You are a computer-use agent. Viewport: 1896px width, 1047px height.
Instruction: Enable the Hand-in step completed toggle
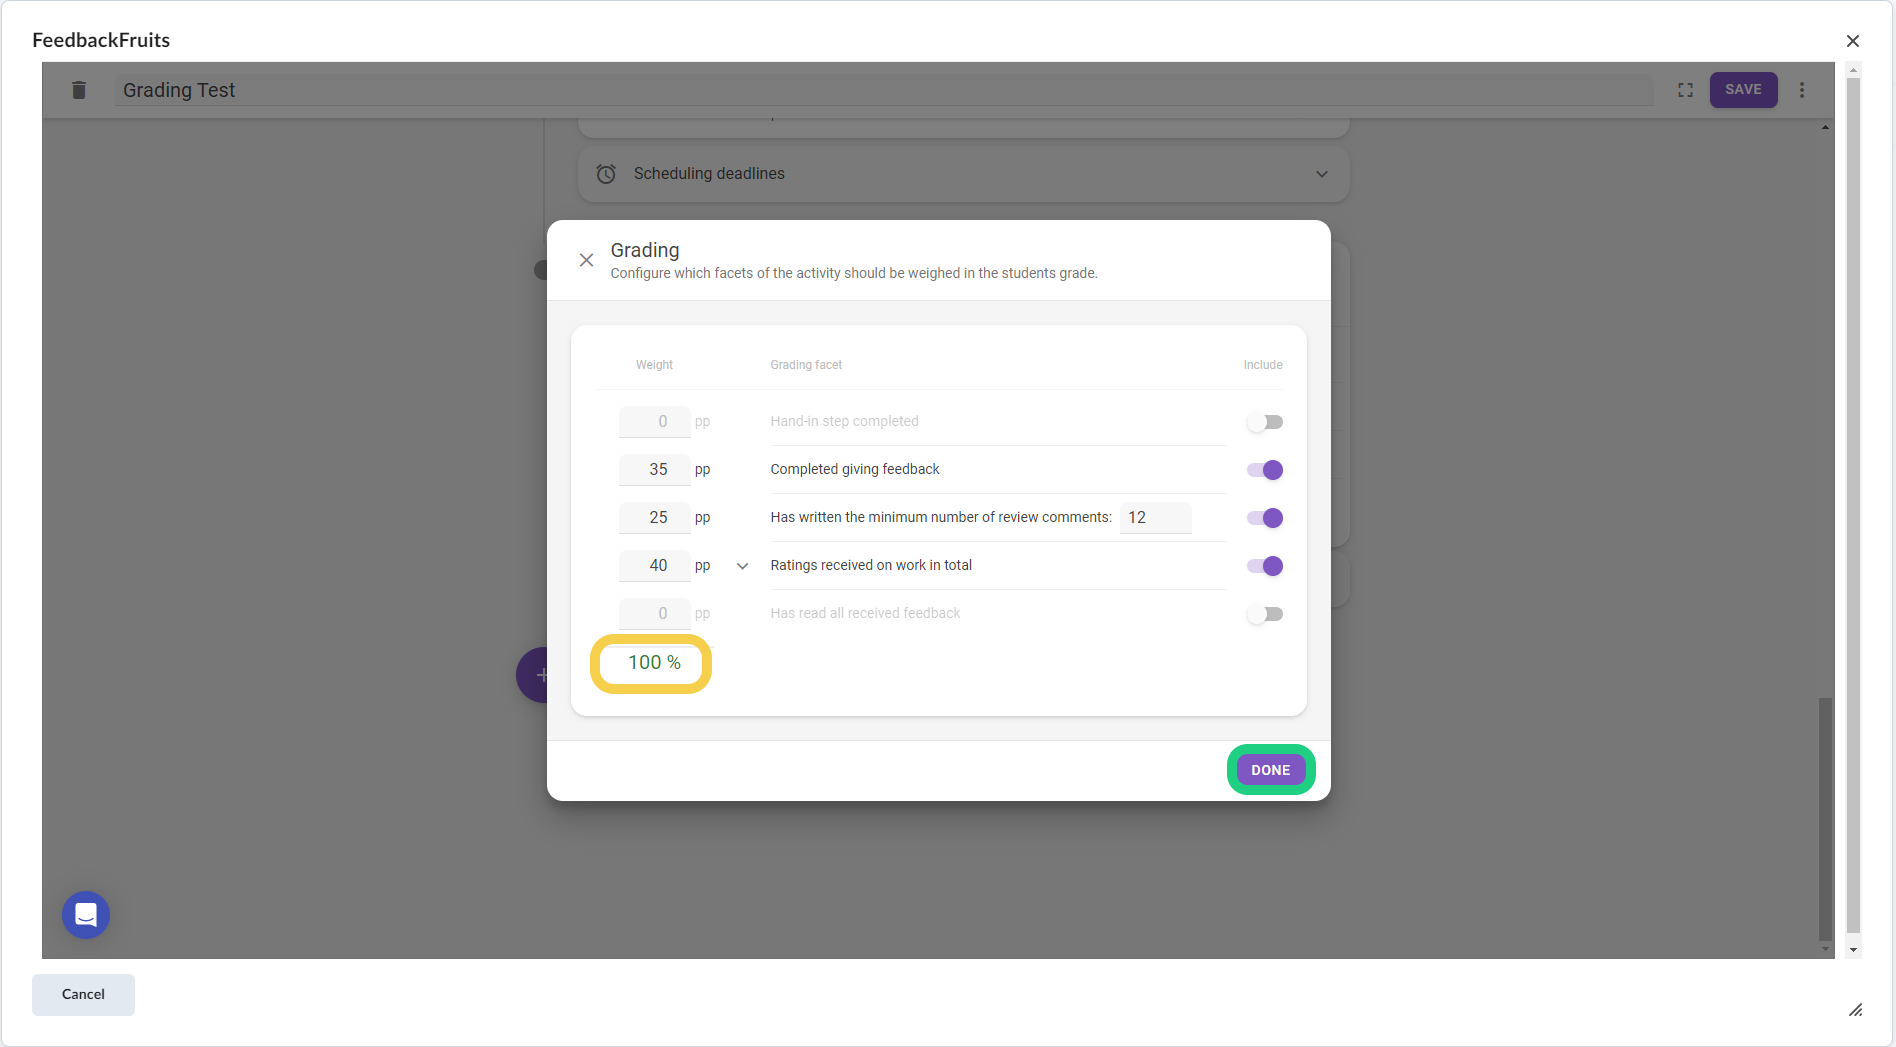1264,422
